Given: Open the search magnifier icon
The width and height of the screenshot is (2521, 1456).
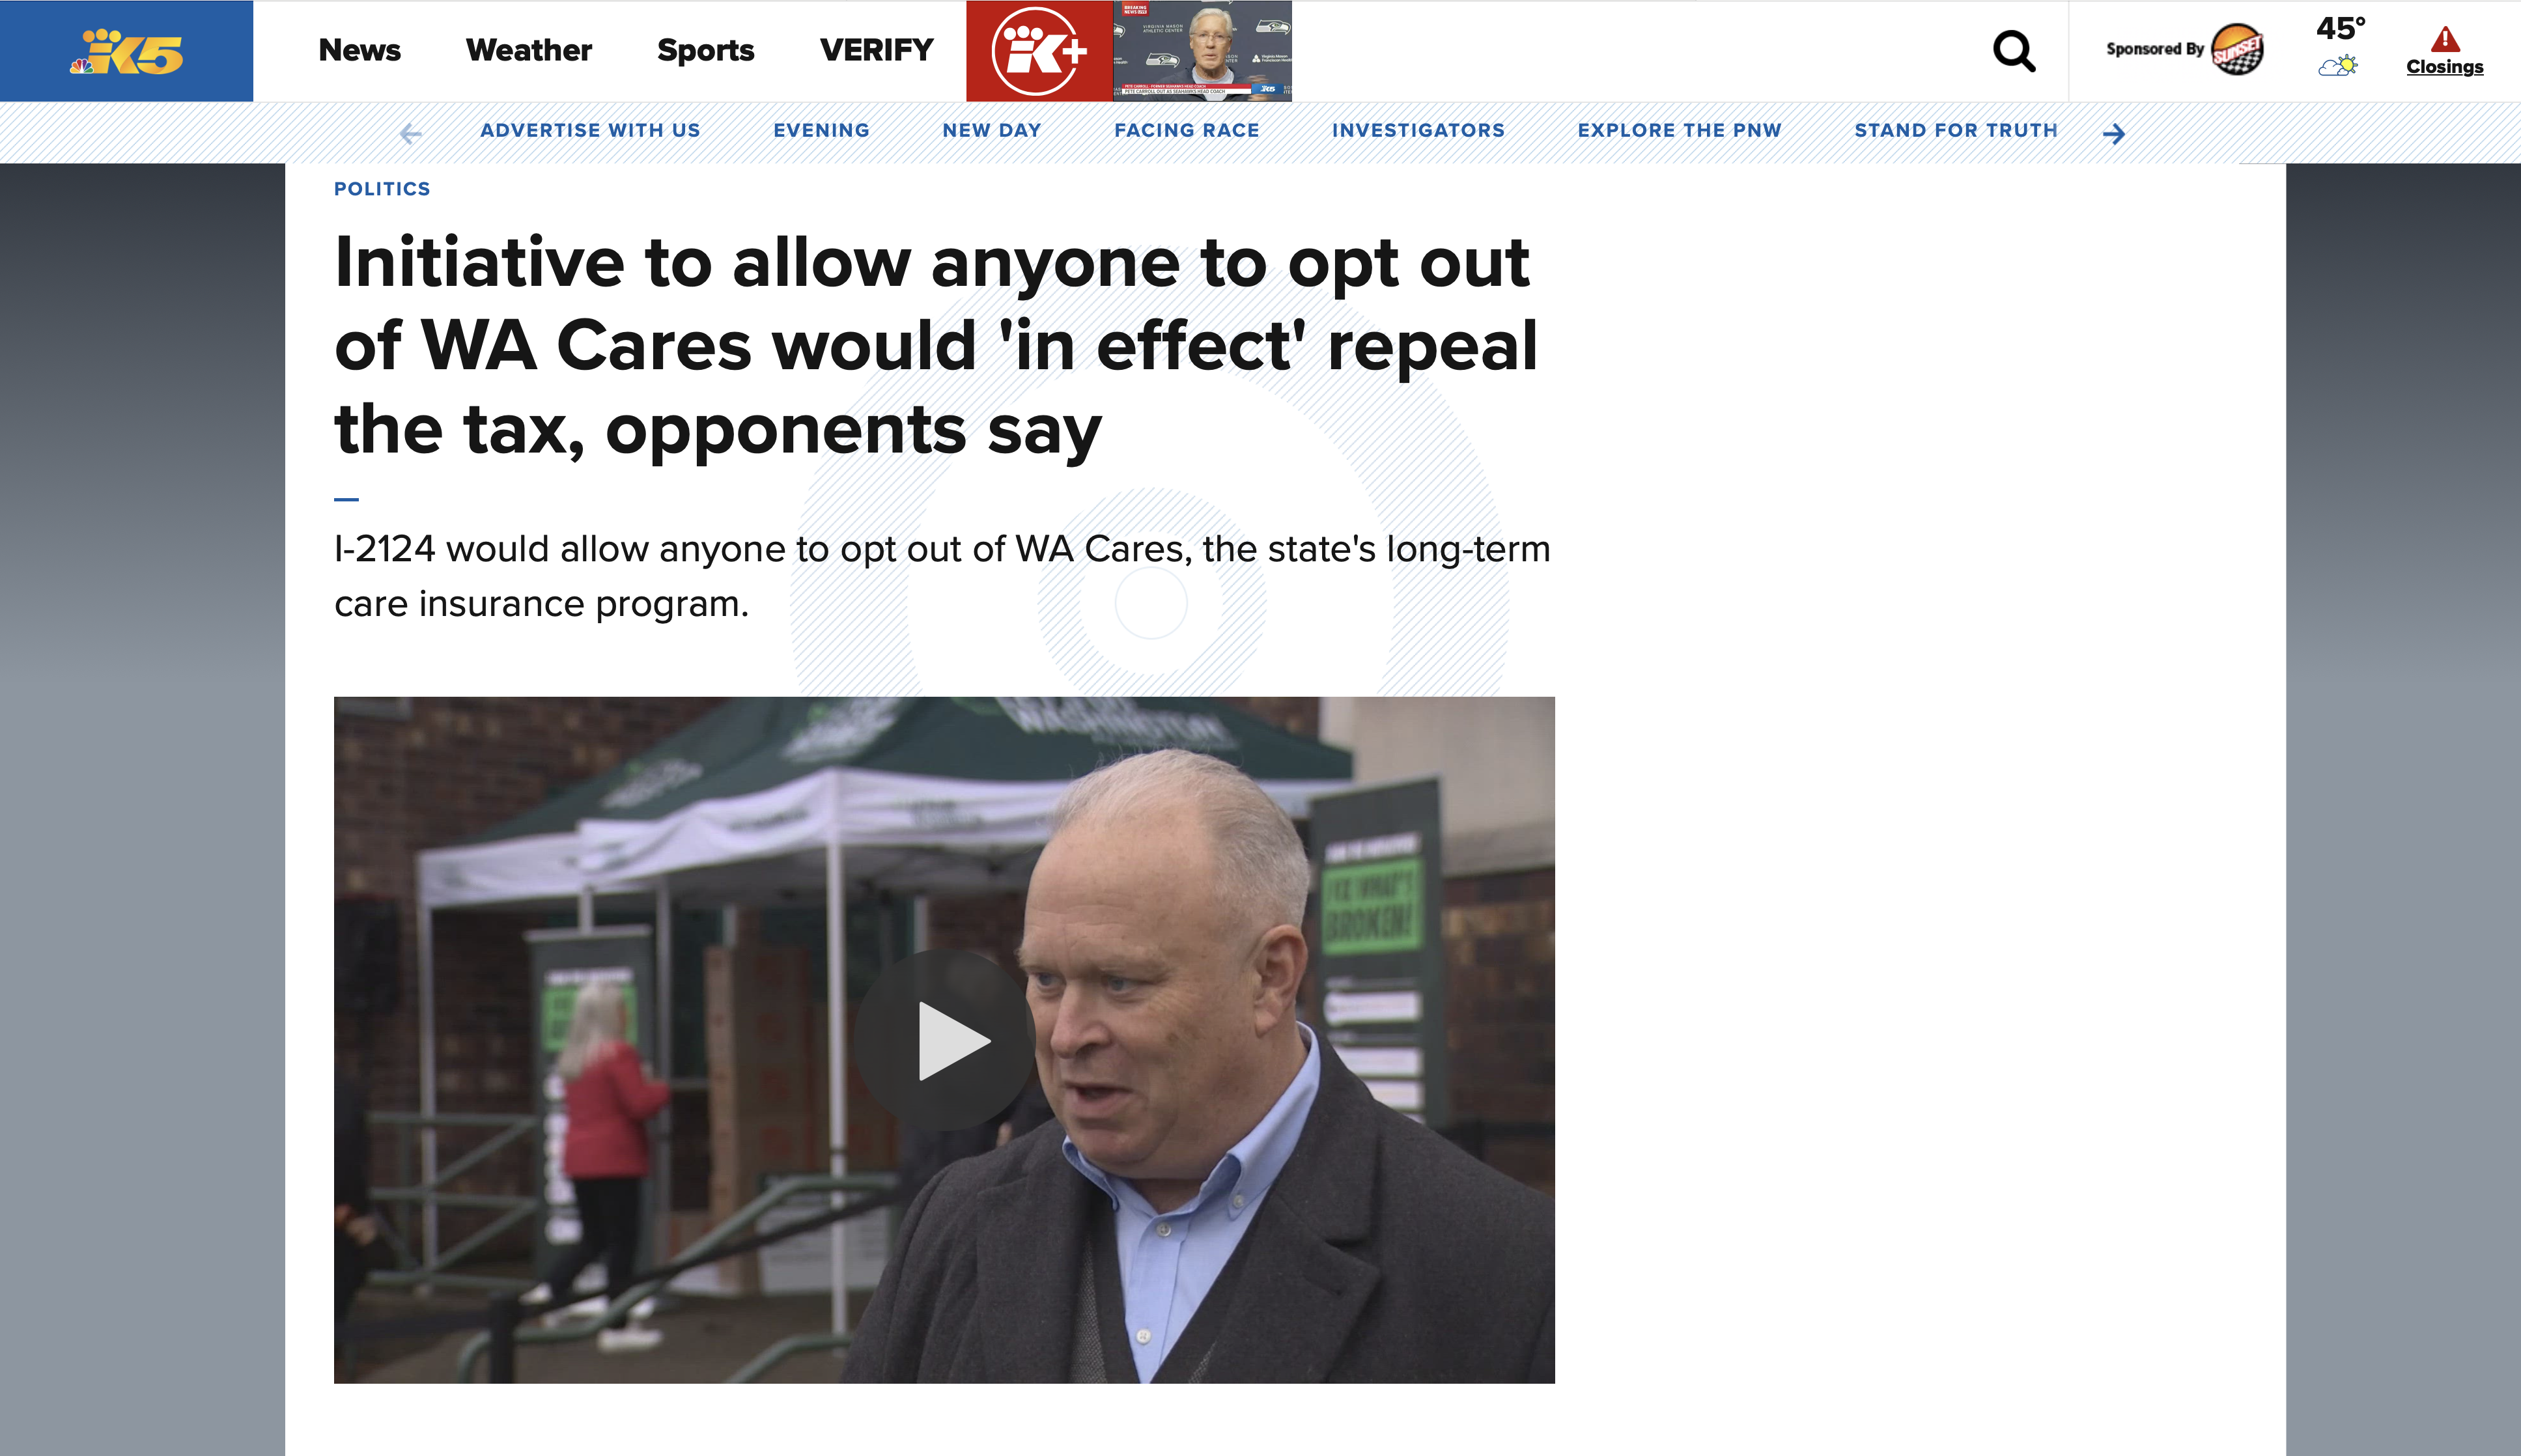Looking at the screenshot, I should tap(2014, 51).
